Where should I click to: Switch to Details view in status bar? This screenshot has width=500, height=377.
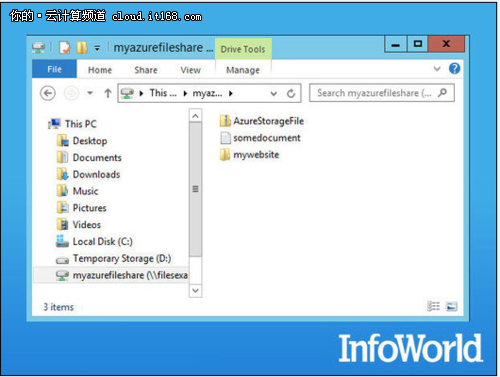[x=433, y=306]
